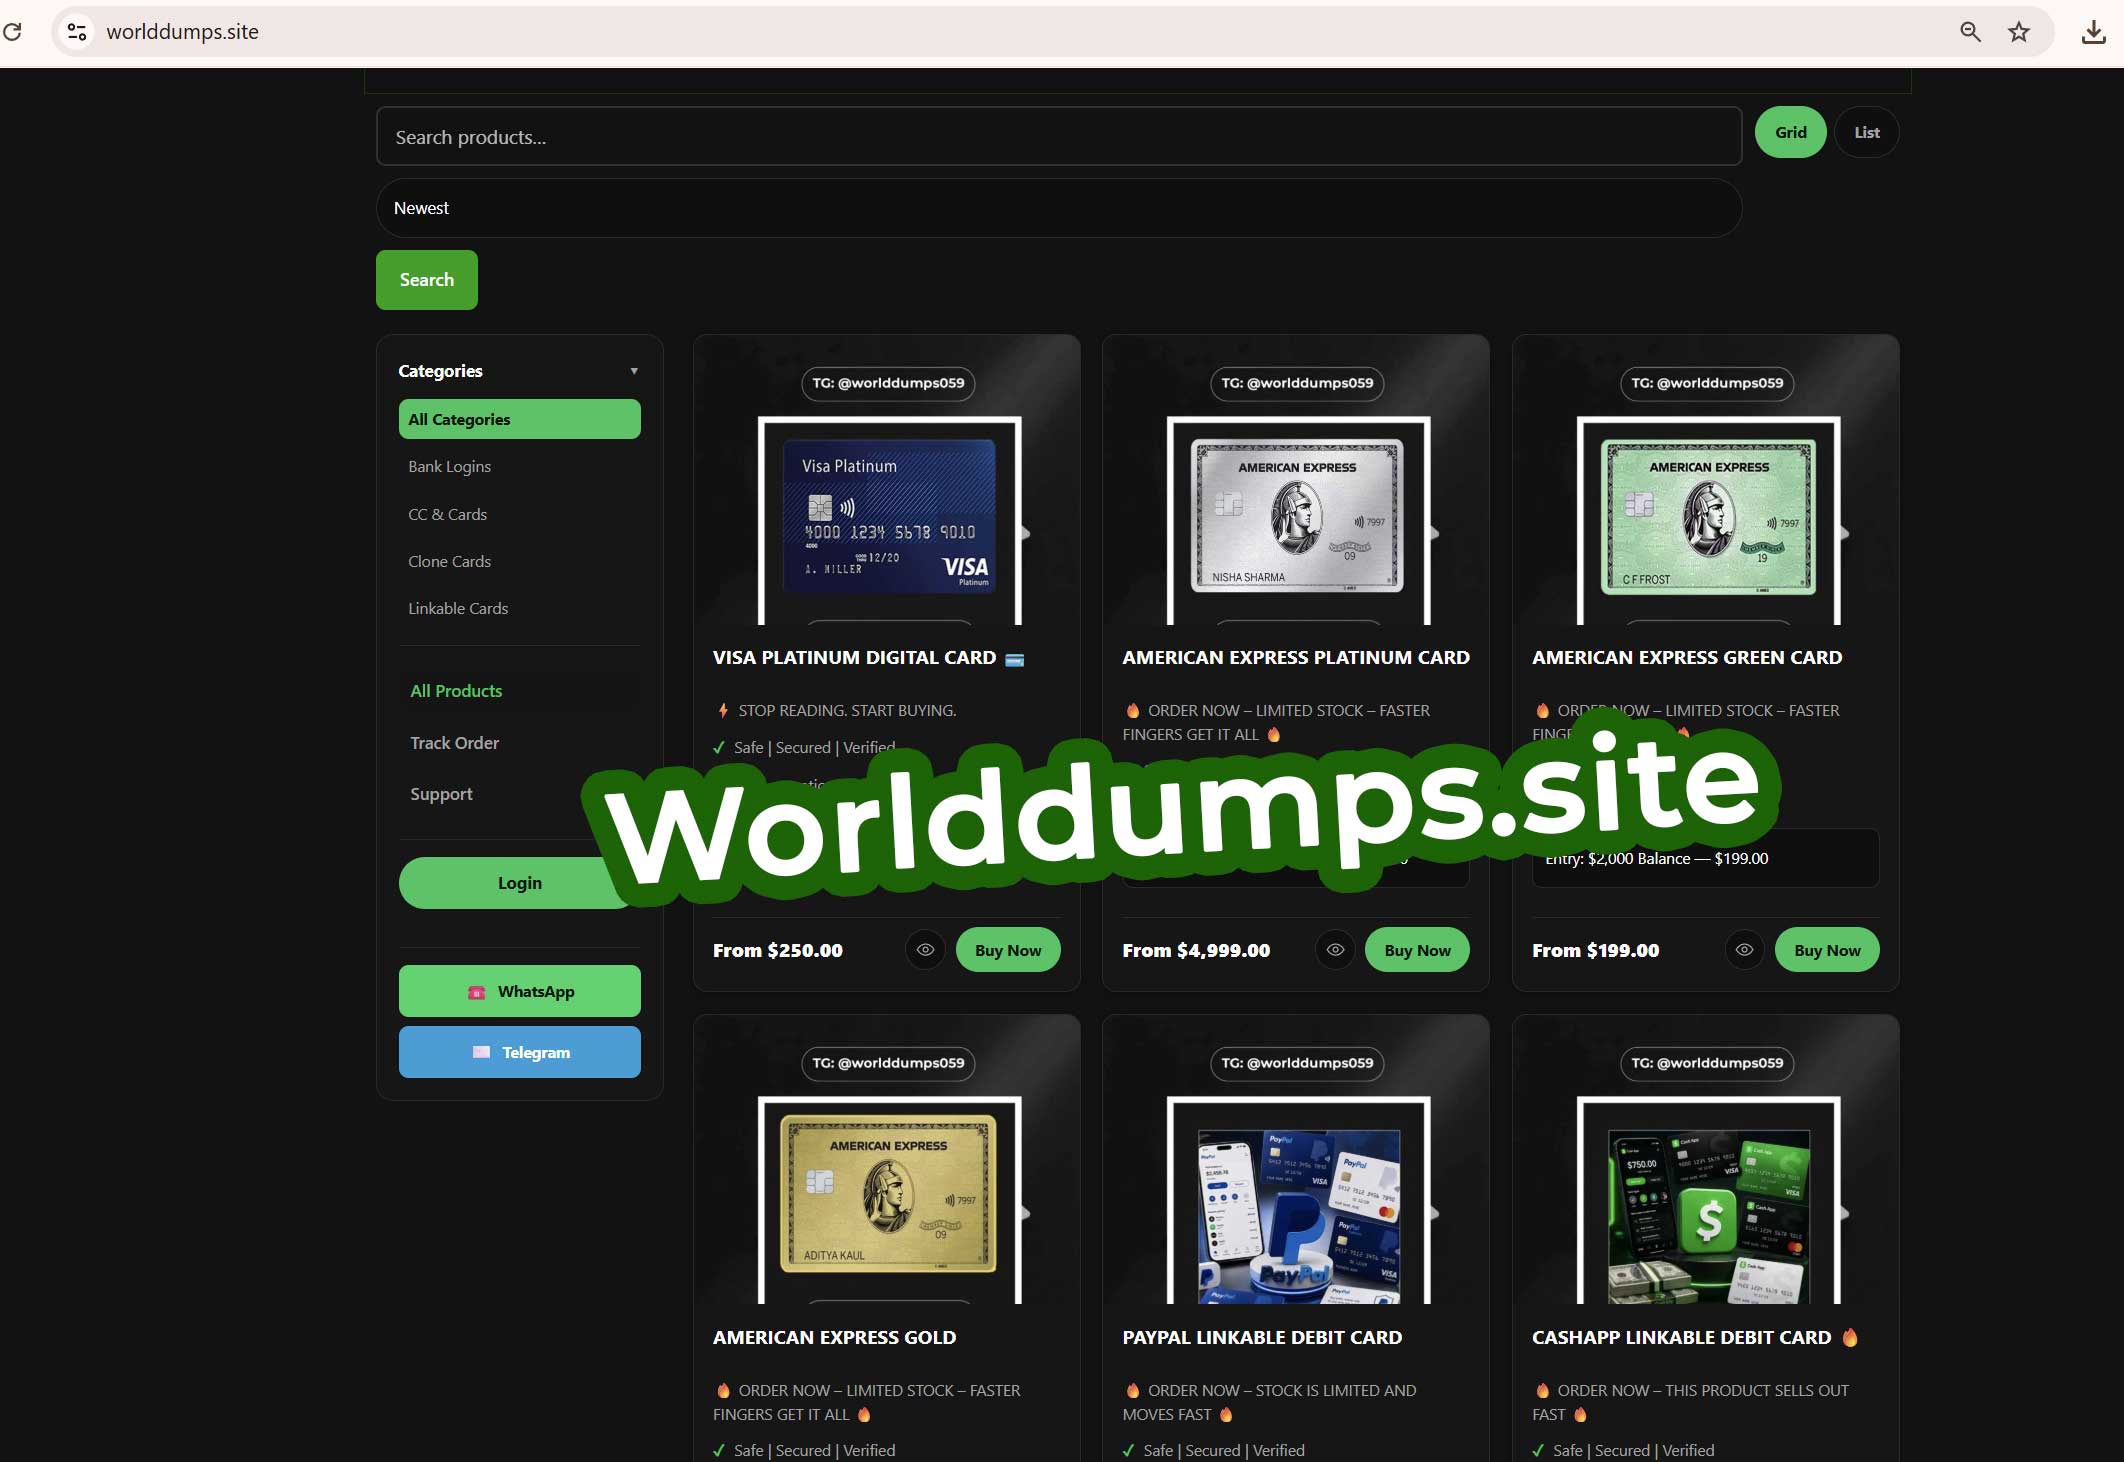Click the "STOP READING. START BUYING." text
The height and width of the screenshot is (1462, 2124).
coord(847,710)
